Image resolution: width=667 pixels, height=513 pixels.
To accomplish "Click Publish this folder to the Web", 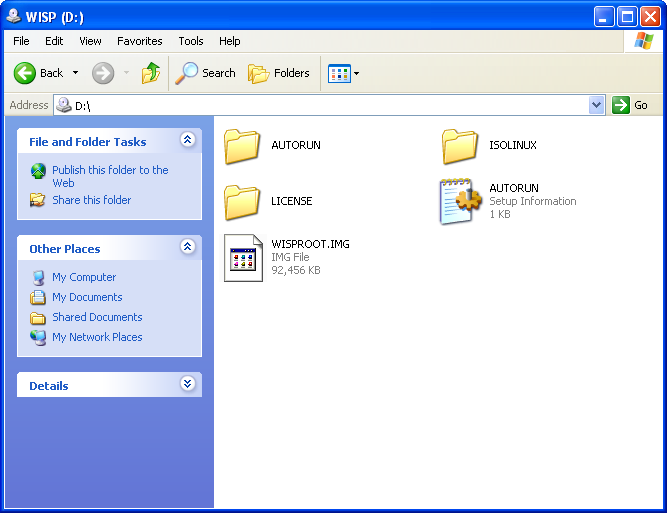I will [110, 176].
